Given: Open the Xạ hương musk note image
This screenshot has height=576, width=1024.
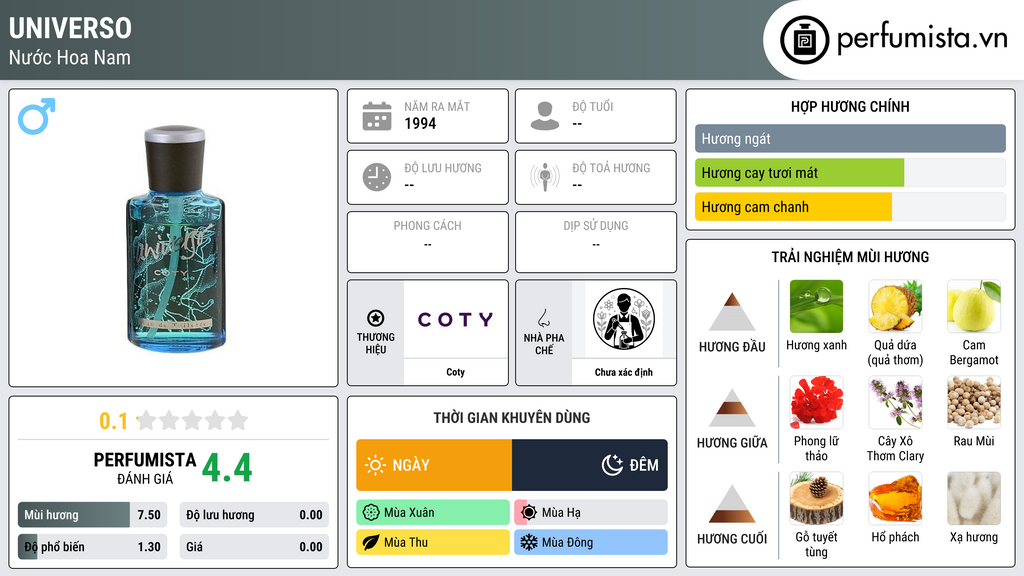Looking at the screenshot, I should click(x=974, y=498).
